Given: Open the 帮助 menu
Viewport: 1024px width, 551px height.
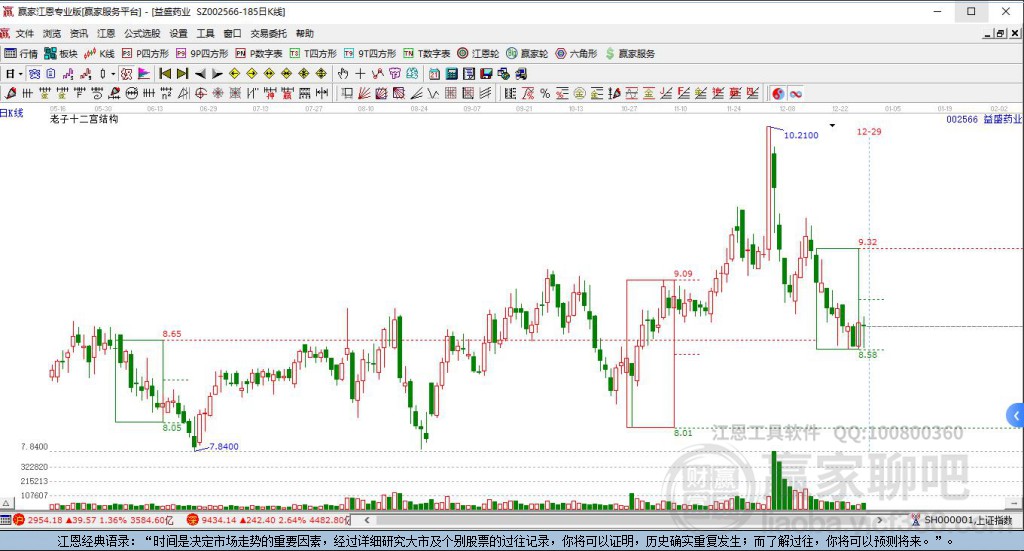Looking at the screenshot, I should pyautogui.click(x=304, y=33).
